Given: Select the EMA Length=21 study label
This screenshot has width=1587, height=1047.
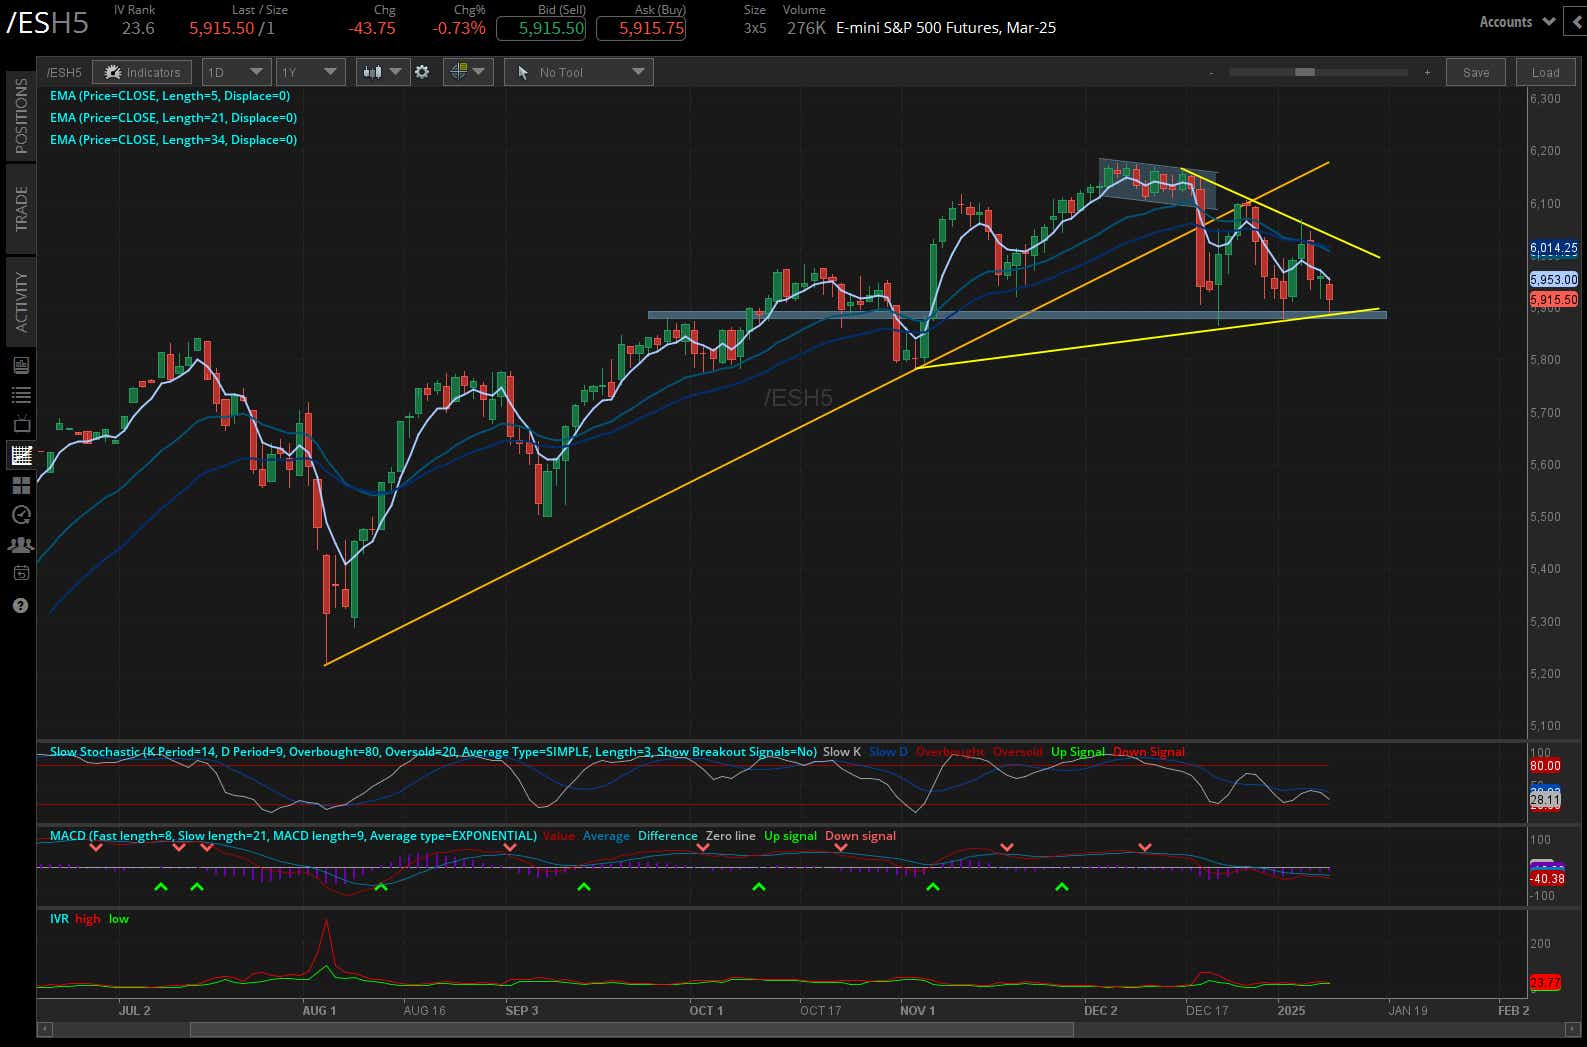Looking at the screenshot, I should tap(173, 118).
